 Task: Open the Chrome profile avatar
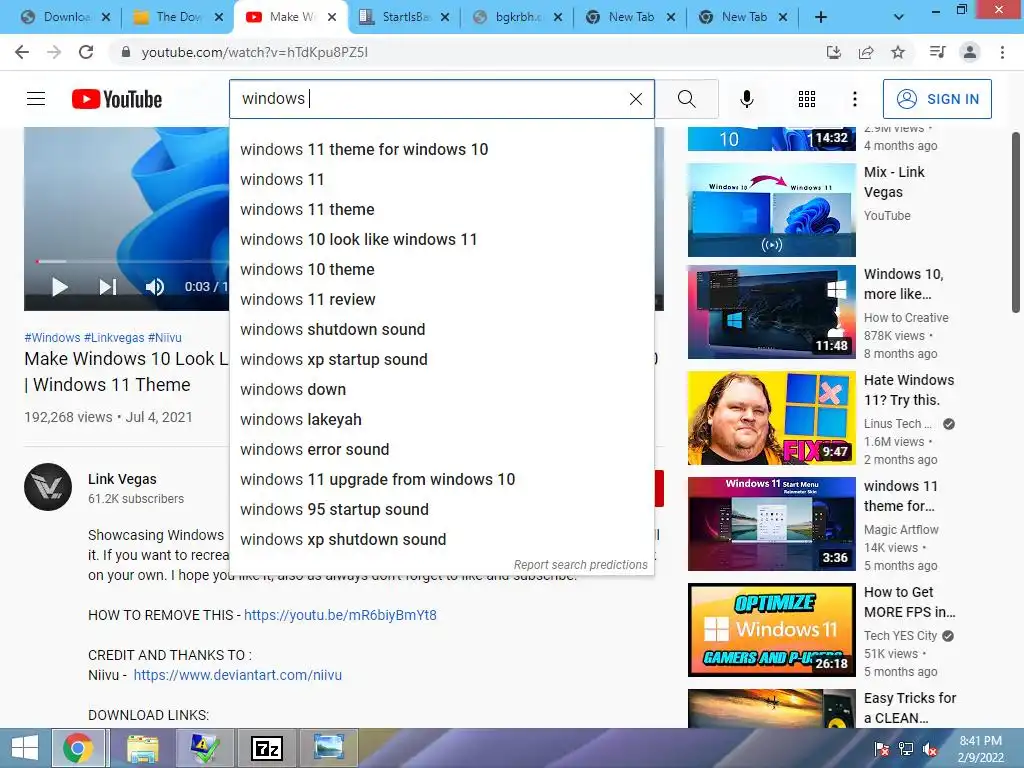(970, 52)
